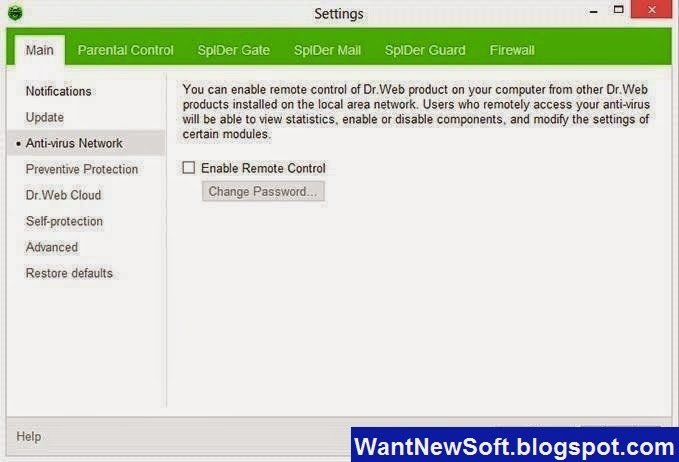
Task: Maximize the Settings window
Action: coord(618,10)
